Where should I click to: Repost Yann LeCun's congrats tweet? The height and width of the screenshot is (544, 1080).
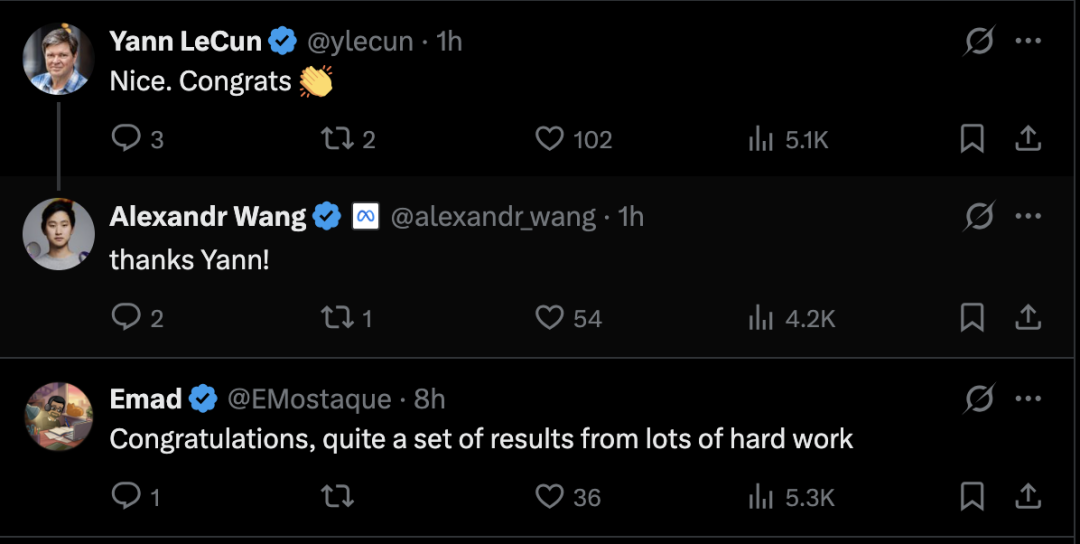(x=335, y=138)
